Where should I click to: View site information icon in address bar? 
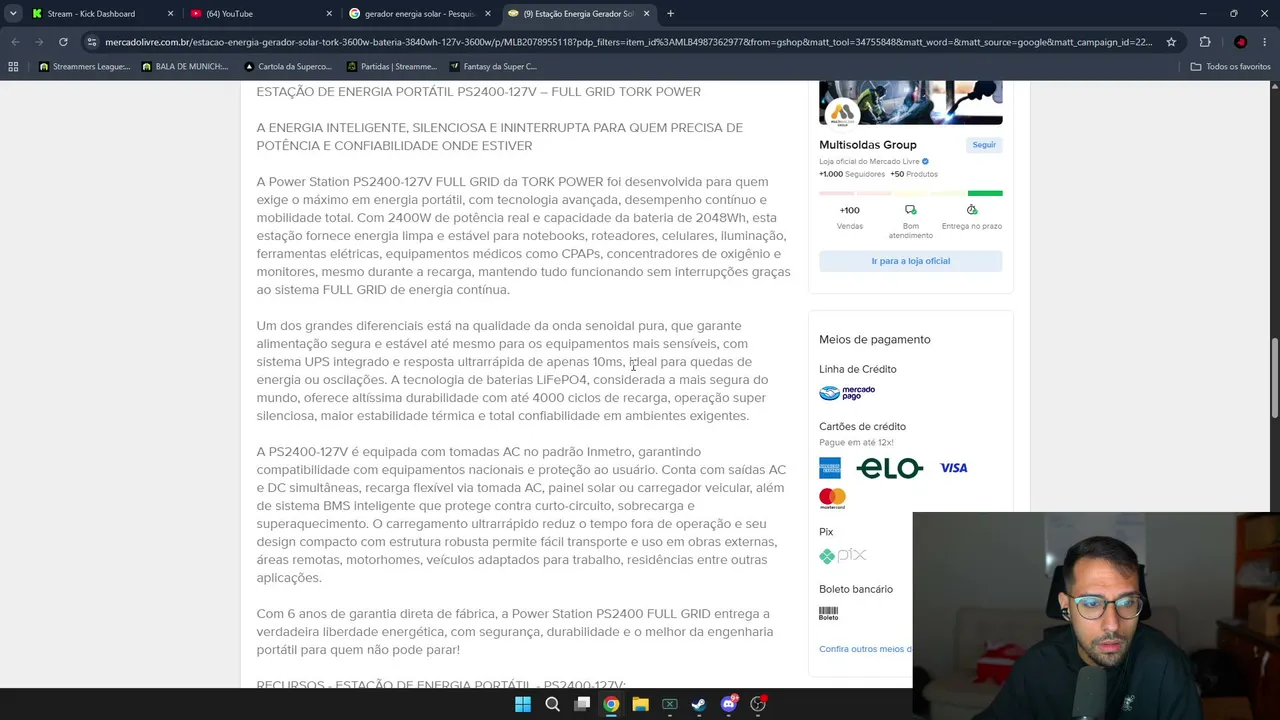click(92, 42)
